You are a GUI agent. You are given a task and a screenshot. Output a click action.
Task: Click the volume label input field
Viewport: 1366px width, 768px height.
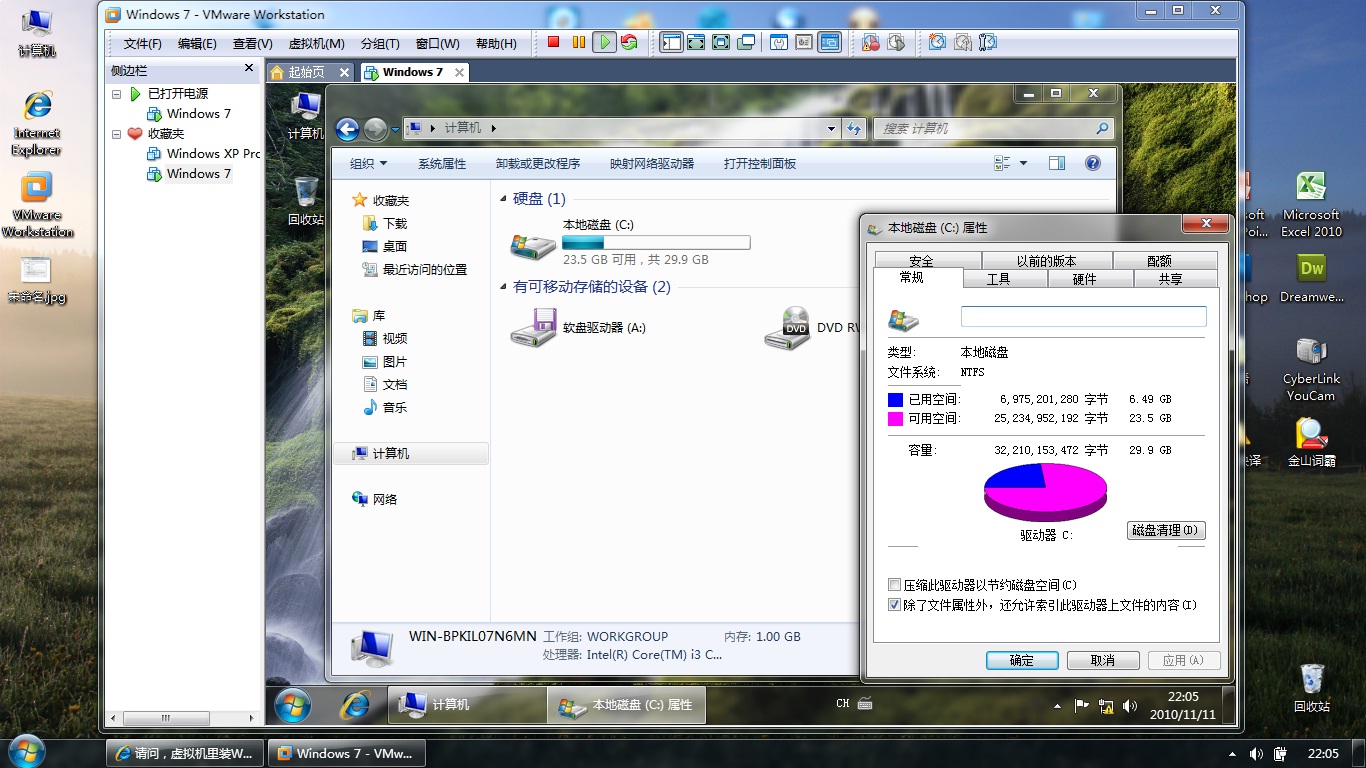[x=1083, y=315]
